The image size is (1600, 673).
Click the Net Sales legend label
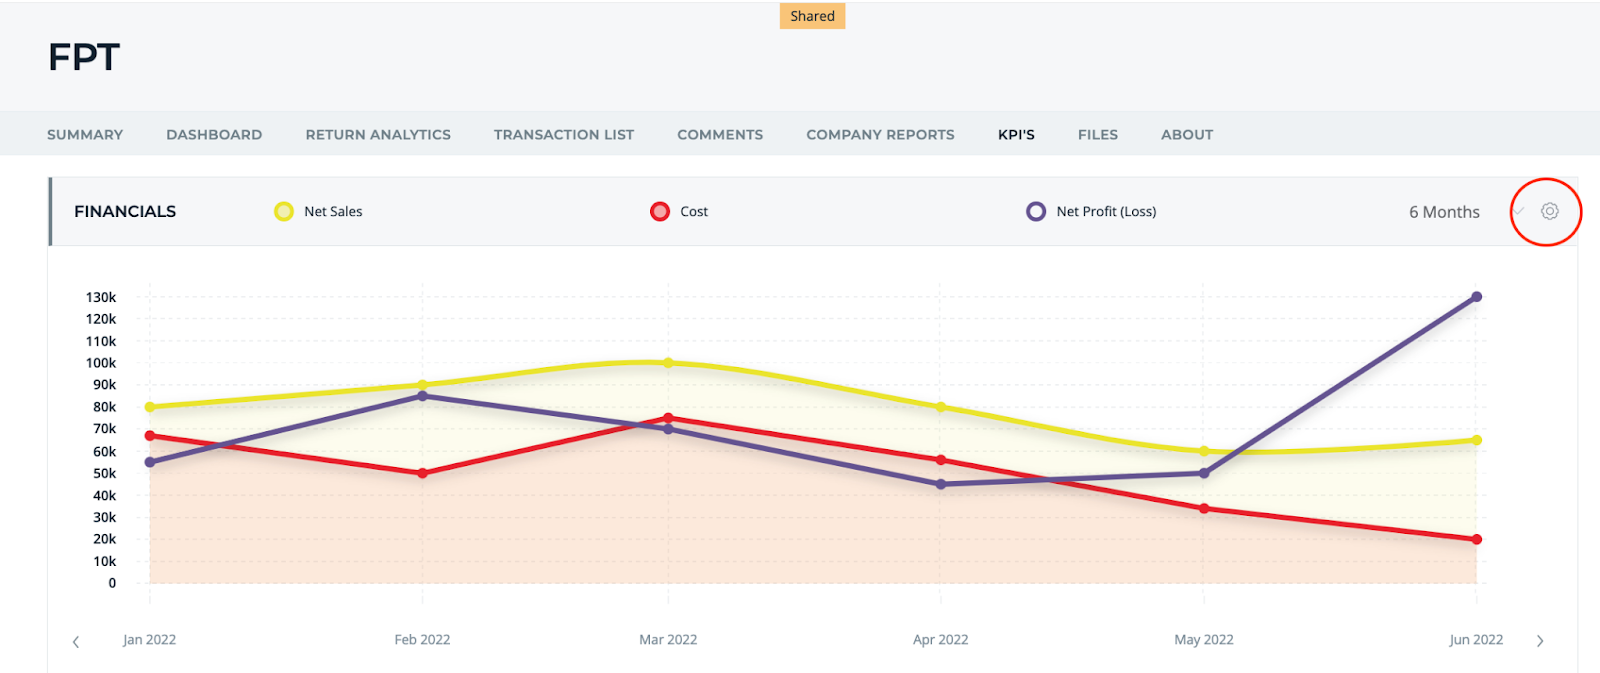[x=333, y=211]
